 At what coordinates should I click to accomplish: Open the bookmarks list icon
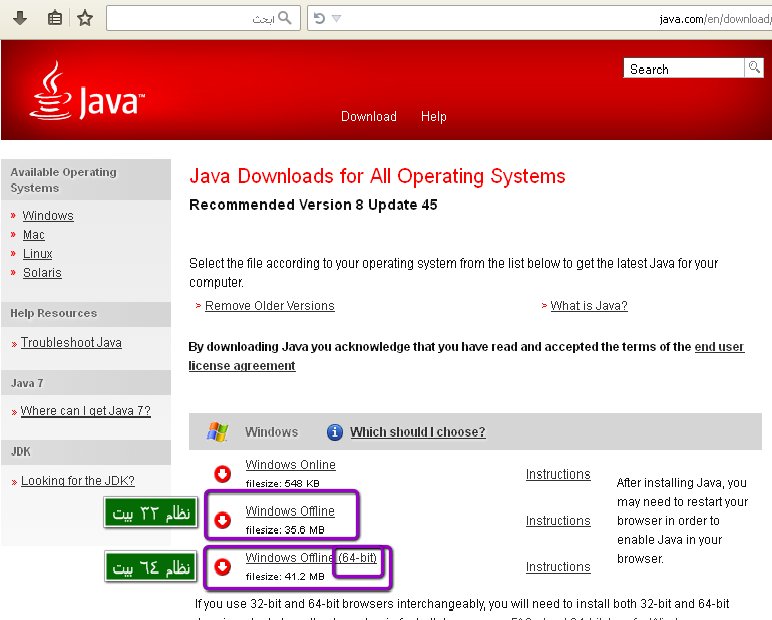[x=55, y=19]
